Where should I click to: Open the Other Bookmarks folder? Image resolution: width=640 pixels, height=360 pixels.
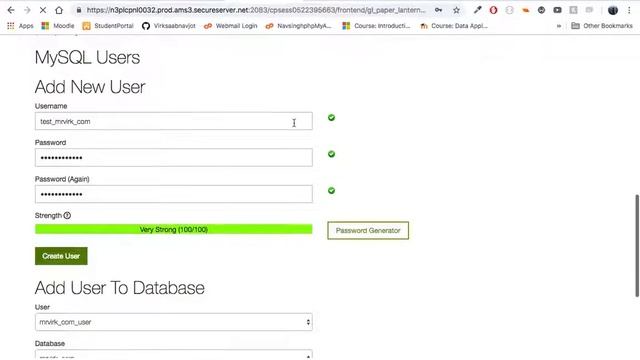tap(602, 26)
